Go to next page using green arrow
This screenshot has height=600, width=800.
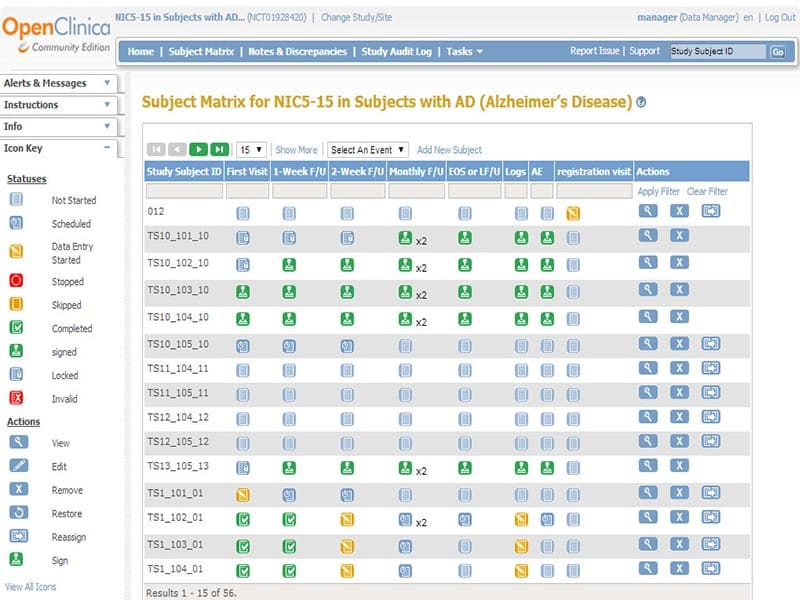tap(198, 149)
